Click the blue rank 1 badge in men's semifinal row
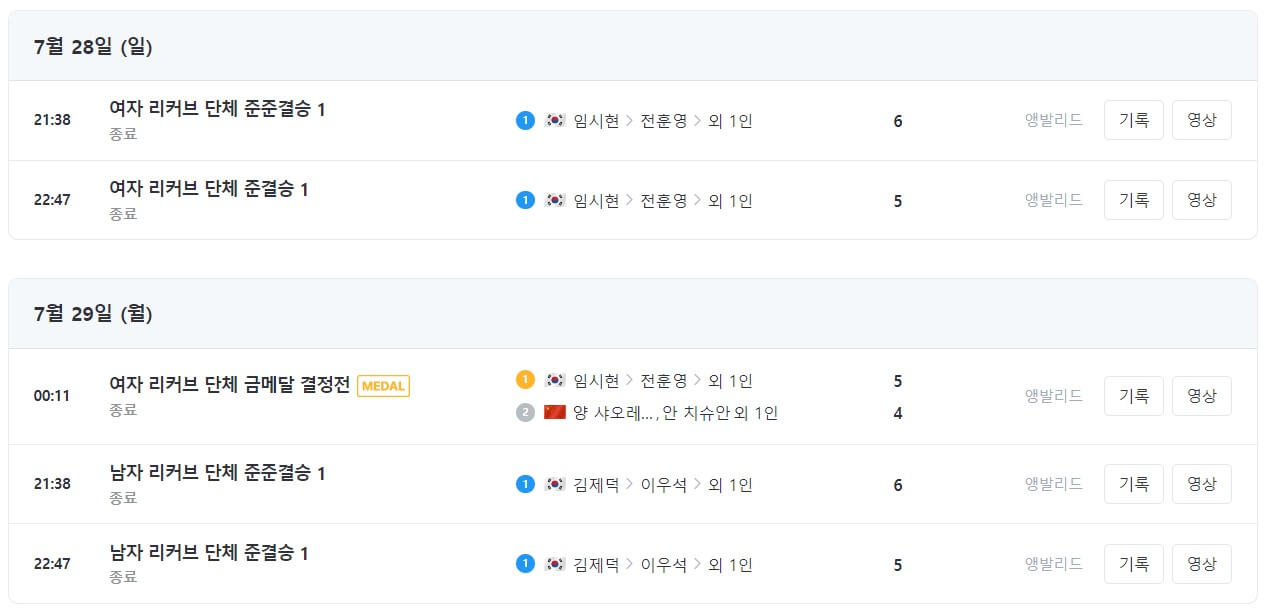Viewport: 1267px width, 612px height. click(524, 563)
